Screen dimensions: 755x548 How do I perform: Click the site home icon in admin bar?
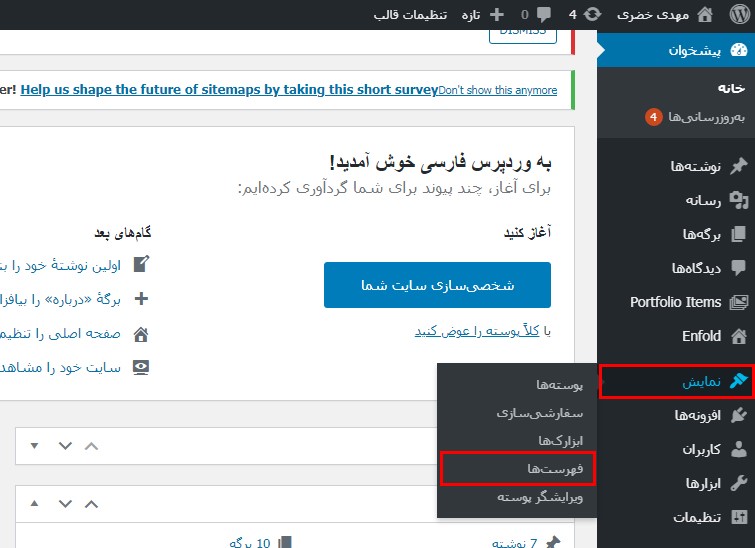[x=705, y=15]
